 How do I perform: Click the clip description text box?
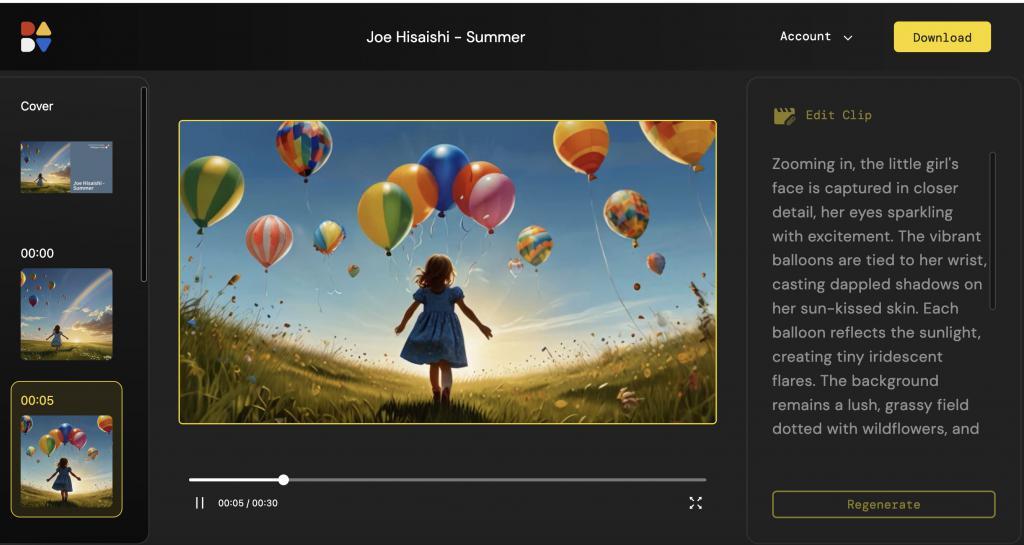click(878, 296)
